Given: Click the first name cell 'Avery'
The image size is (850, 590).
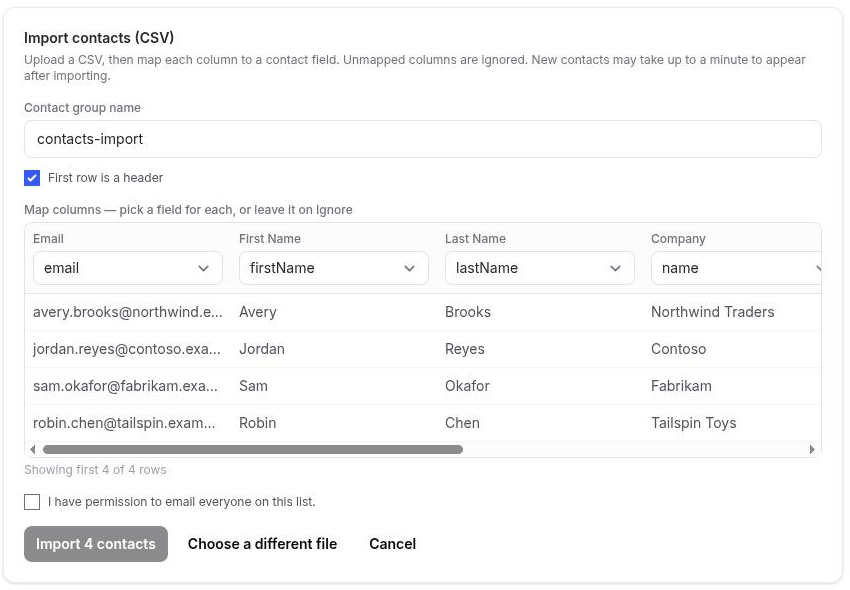Looking at the screenshot, I should tap(258, 312).
